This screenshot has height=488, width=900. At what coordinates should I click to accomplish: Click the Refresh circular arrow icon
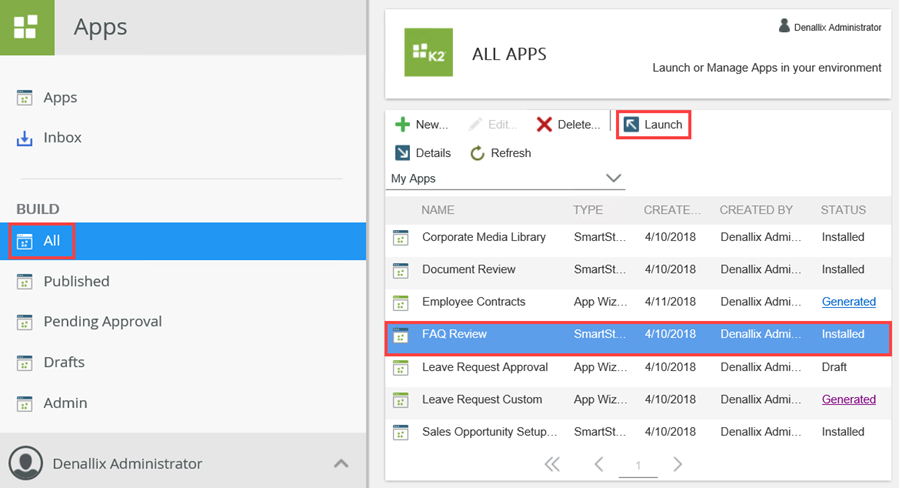477,153
